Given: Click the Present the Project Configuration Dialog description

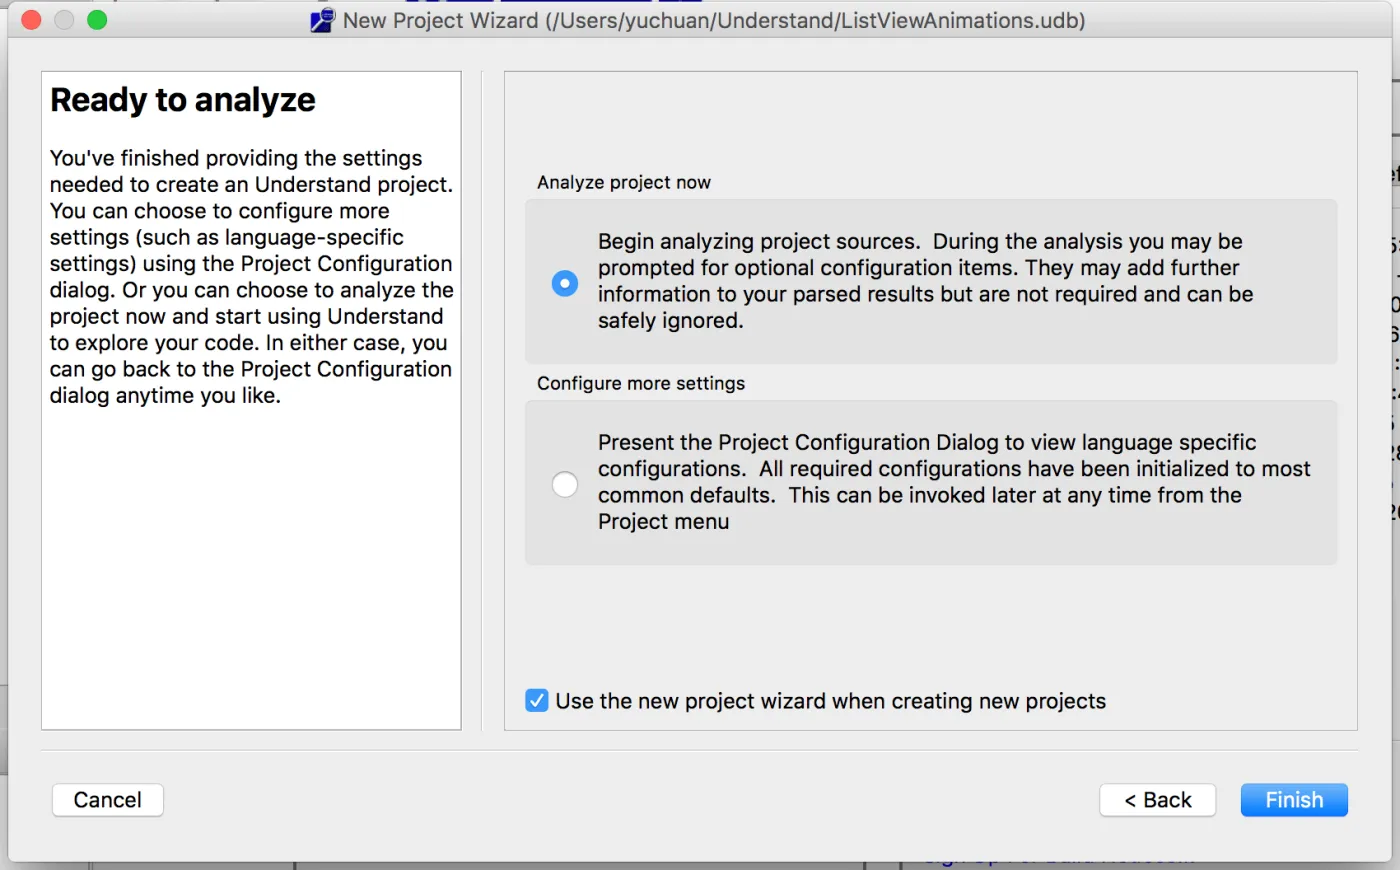Looking at the screenshot, I should 954,482.
